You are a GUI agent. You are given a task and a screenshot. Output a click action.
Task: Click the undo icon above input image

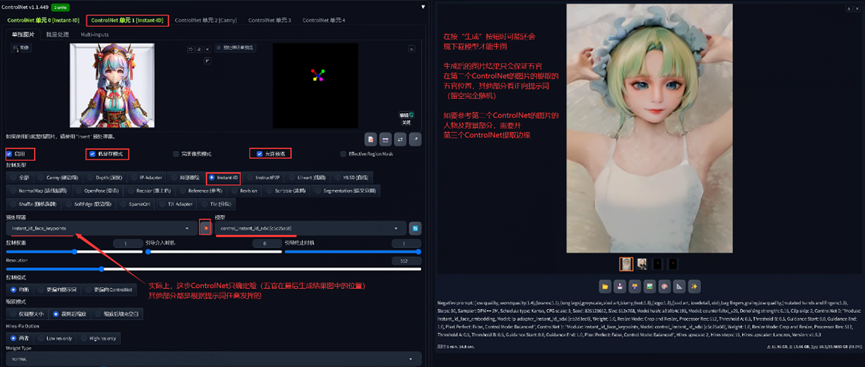[191, 49]
